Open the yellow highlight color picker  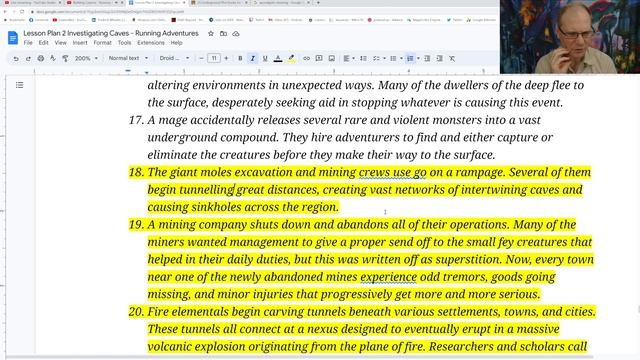[x=291, y=59]
